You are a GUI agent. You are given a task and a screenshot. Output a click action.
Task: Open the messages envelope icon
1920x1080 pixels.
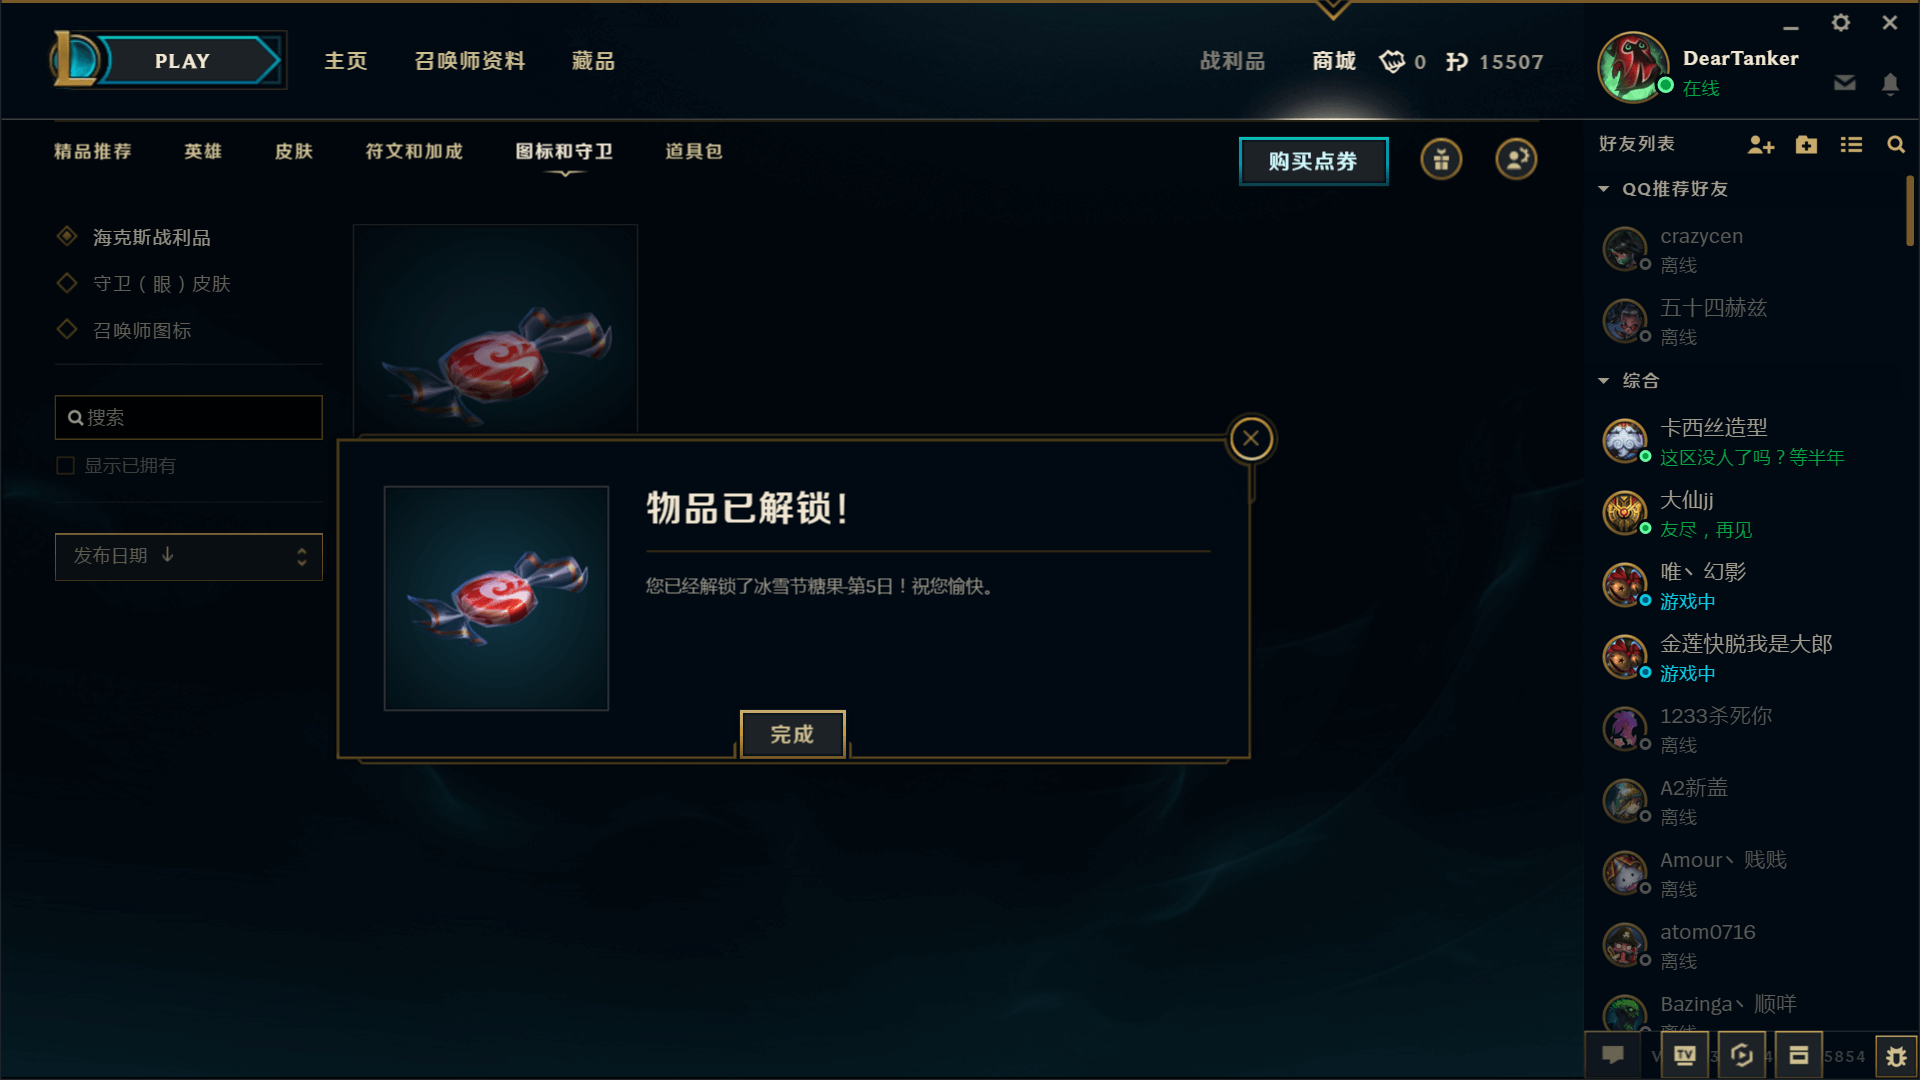point(1845,83)
